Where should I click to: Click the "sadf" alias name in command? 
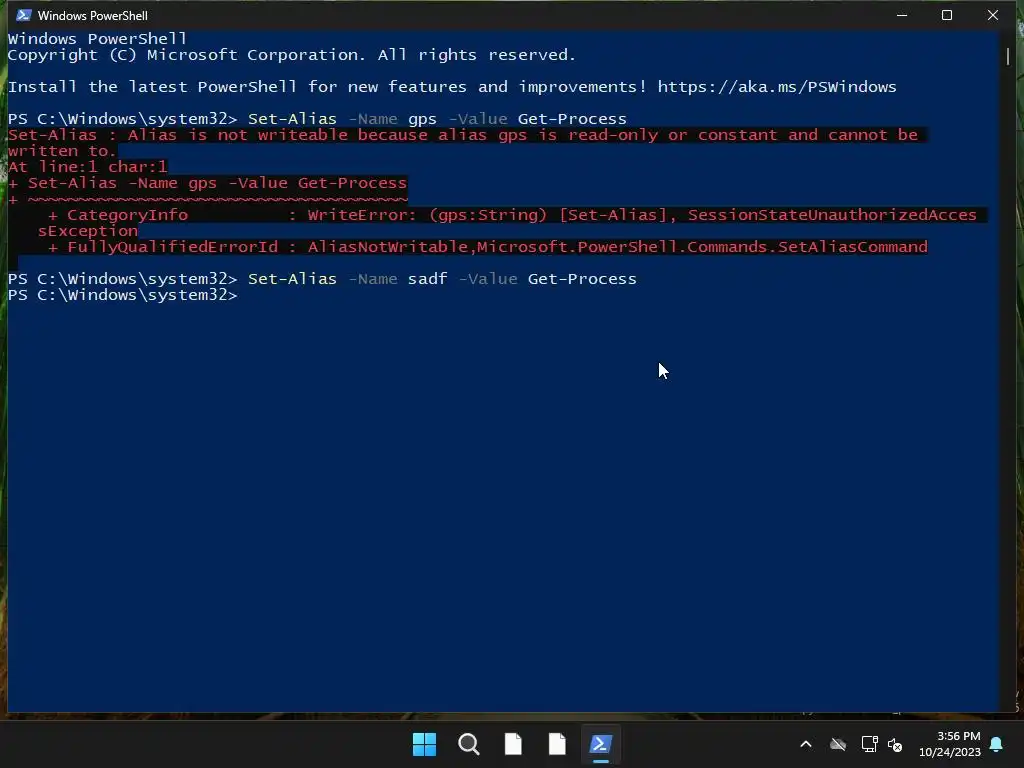tap(428, 279)
